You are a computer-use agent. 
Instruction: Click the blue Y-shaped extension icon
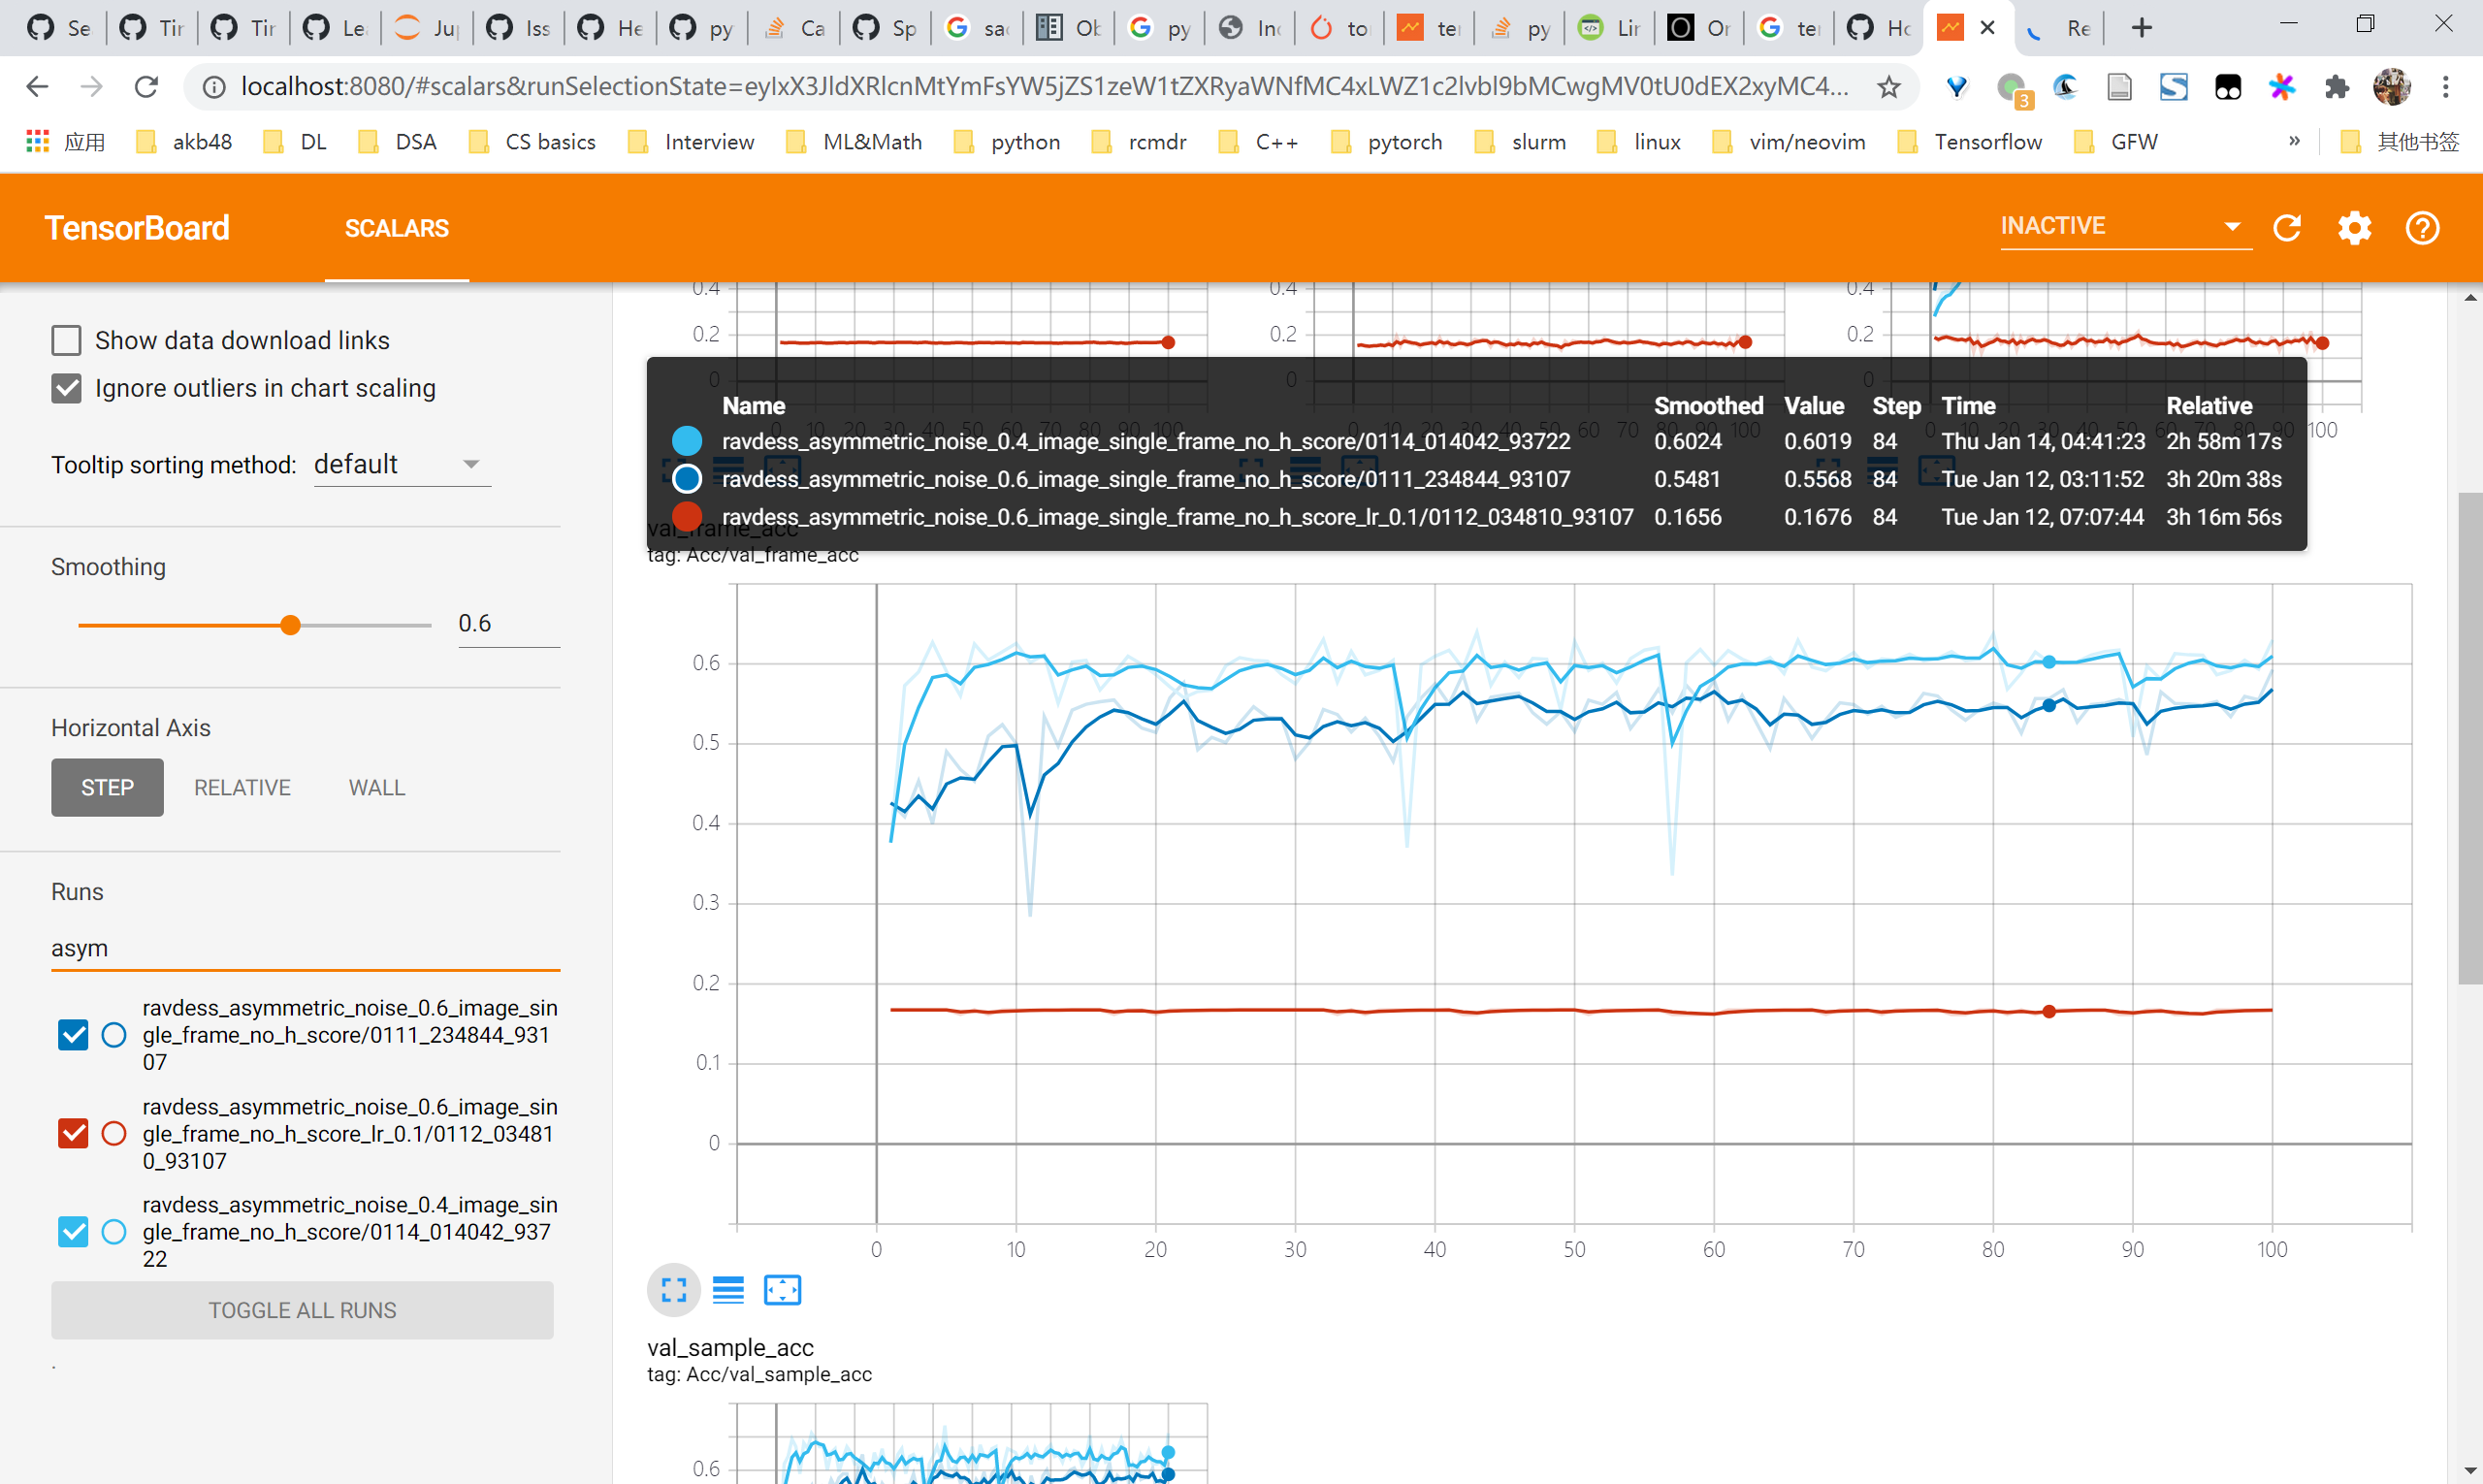(1957, 87)
